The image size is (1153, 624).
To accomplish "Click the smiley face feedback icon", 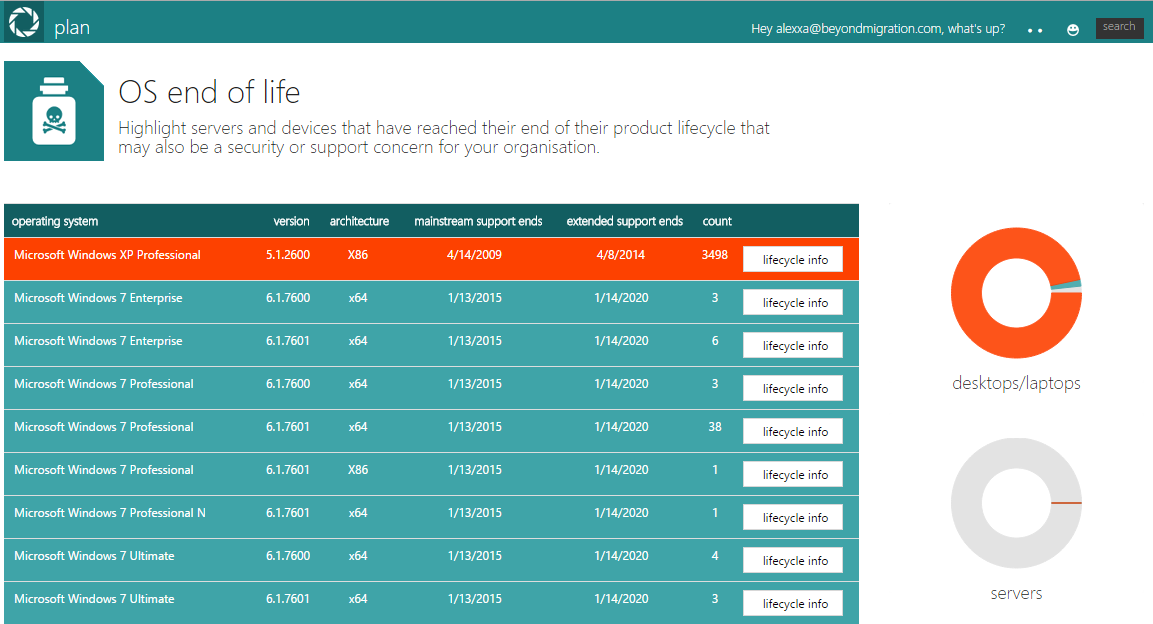I will [x=1073, y=29].
